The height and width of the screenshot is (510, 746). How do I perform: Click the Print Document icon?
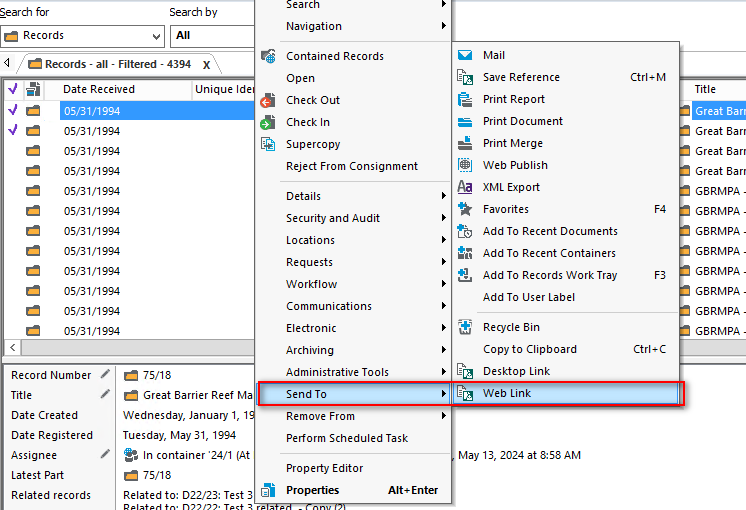tap(465, 121)
